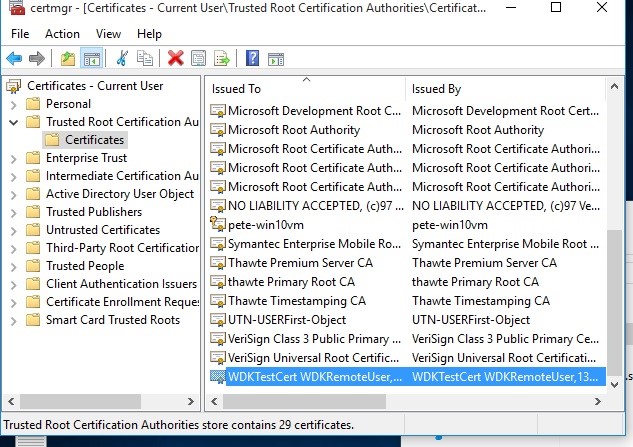Open the Action menu
This screenshot has height=447, width=633.
coord(62,34)
